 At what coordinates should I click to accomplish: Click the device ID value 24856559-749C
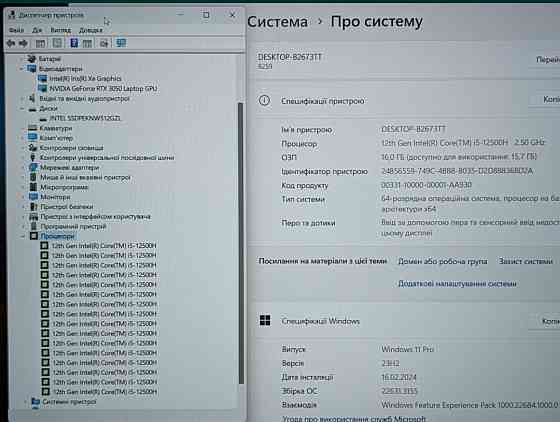point(457,171)
